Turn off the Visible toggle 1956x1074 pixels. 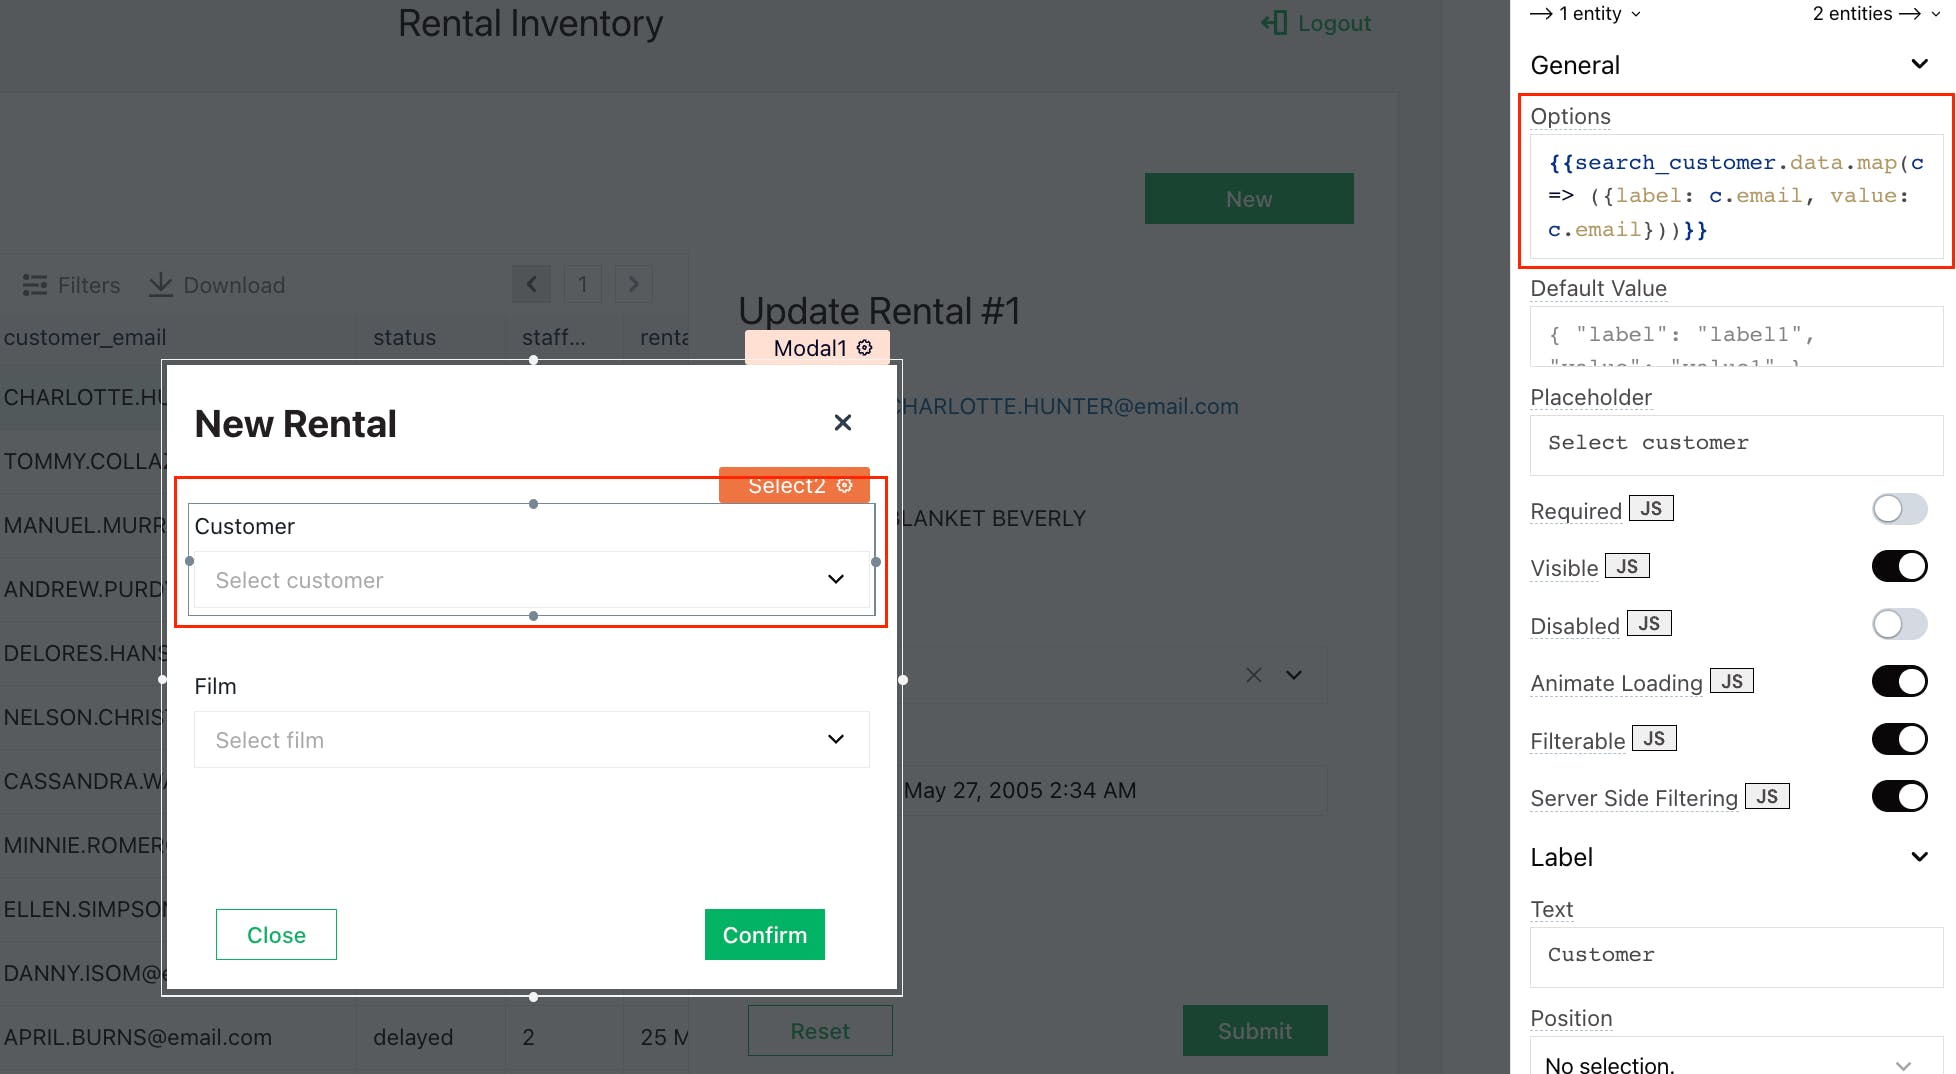[x=1899, y=567]
